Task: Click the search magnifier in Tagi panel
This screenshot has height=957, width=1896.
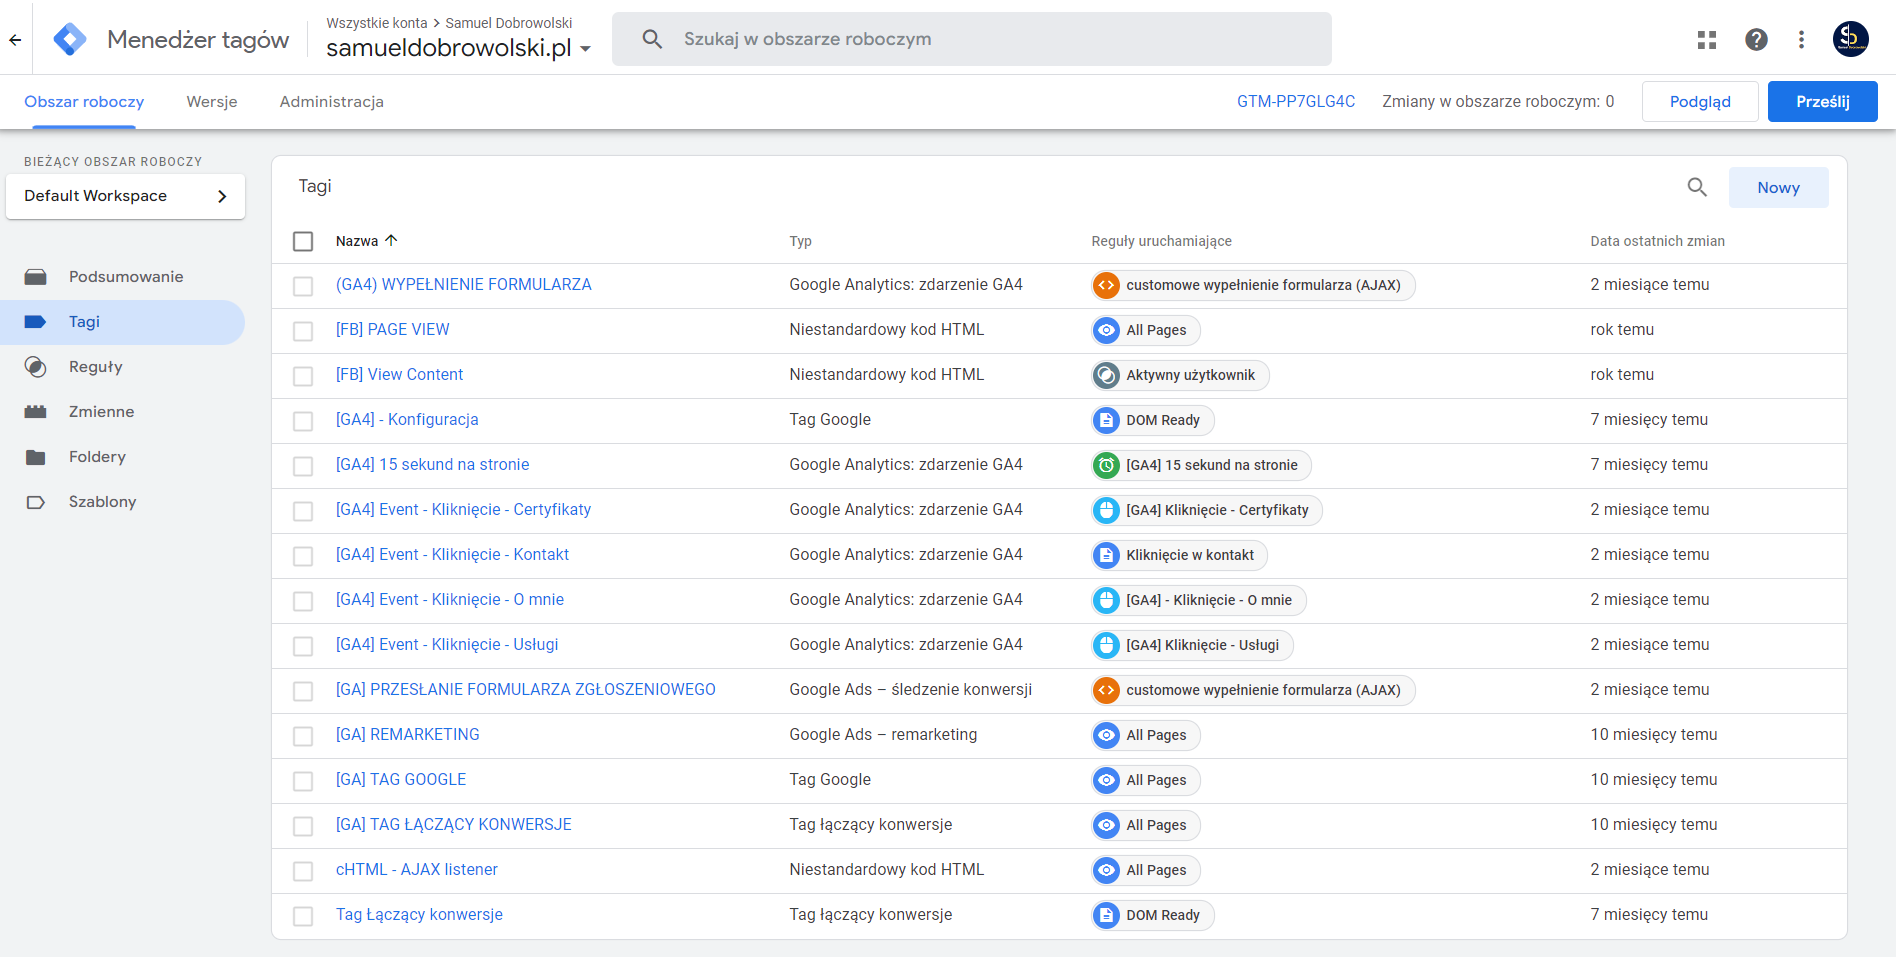Action: pyautogui.click(x=1697, y=187)
